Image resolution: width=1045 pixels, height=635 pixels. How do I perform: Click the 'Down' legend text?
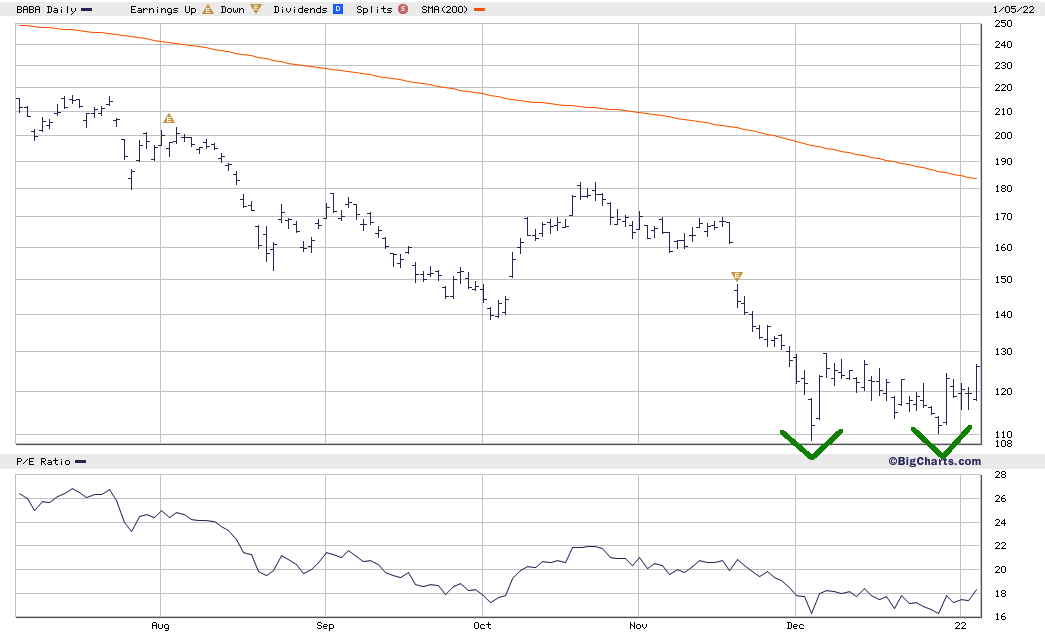pos(233,9)
